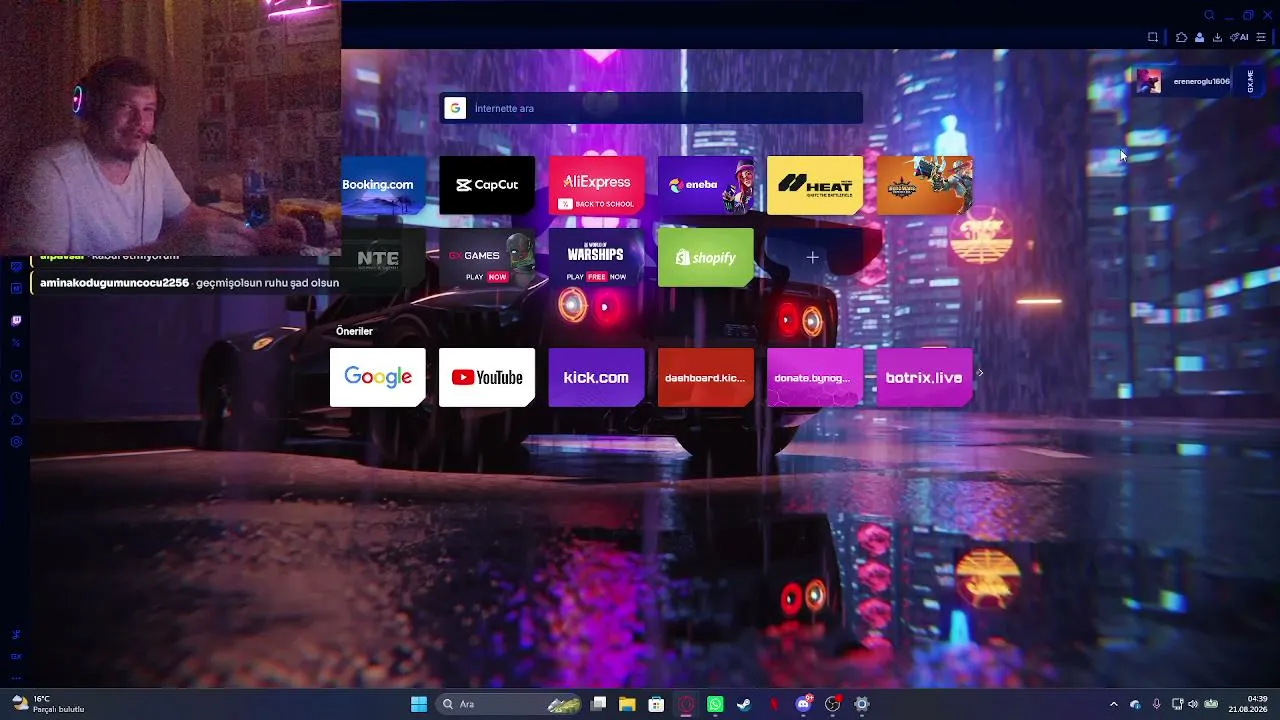The height and width of the screenshot is (720, 1280).
Task: Open the YouTube suggestion tile
Action: (x=487, y=377)
